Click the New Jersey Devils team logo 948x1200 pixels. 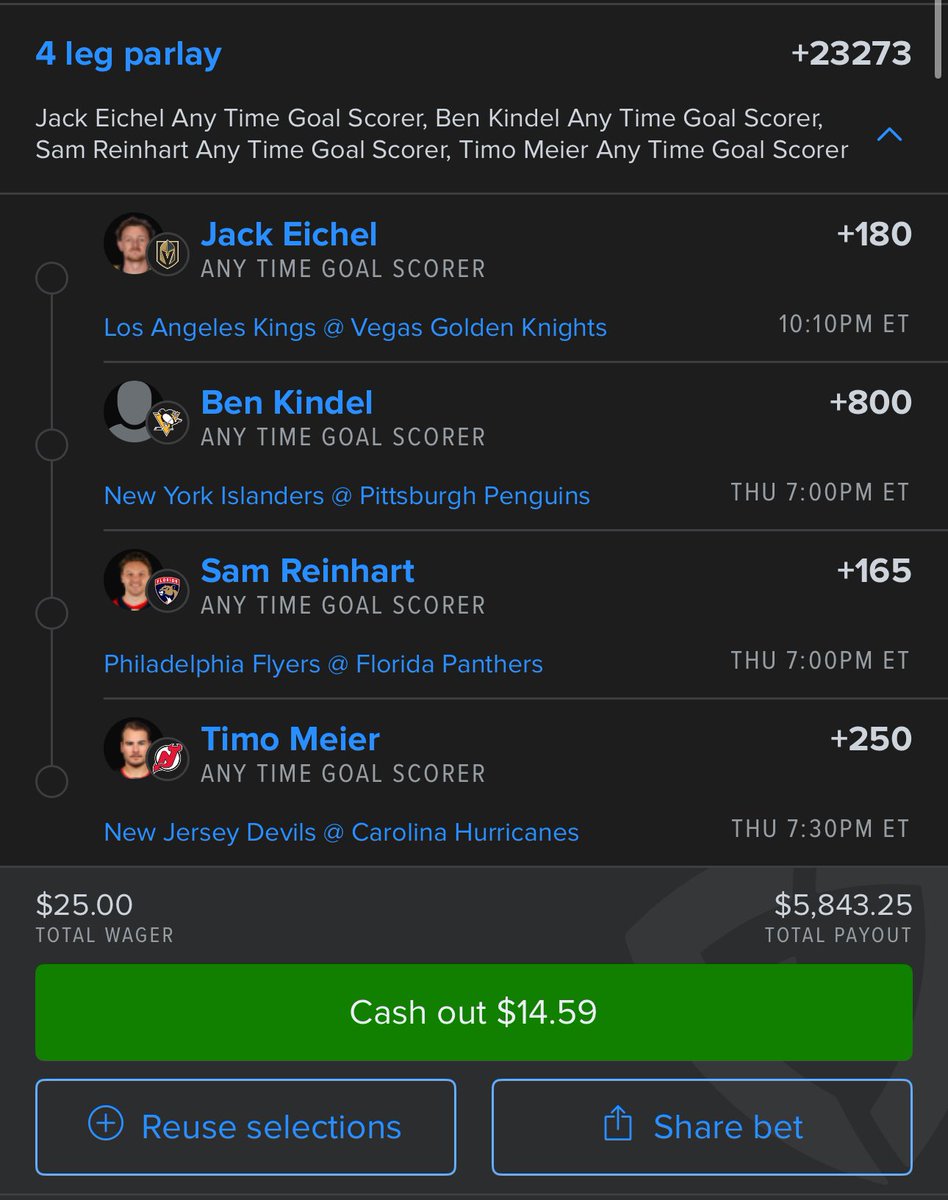[x=167, y=760]
